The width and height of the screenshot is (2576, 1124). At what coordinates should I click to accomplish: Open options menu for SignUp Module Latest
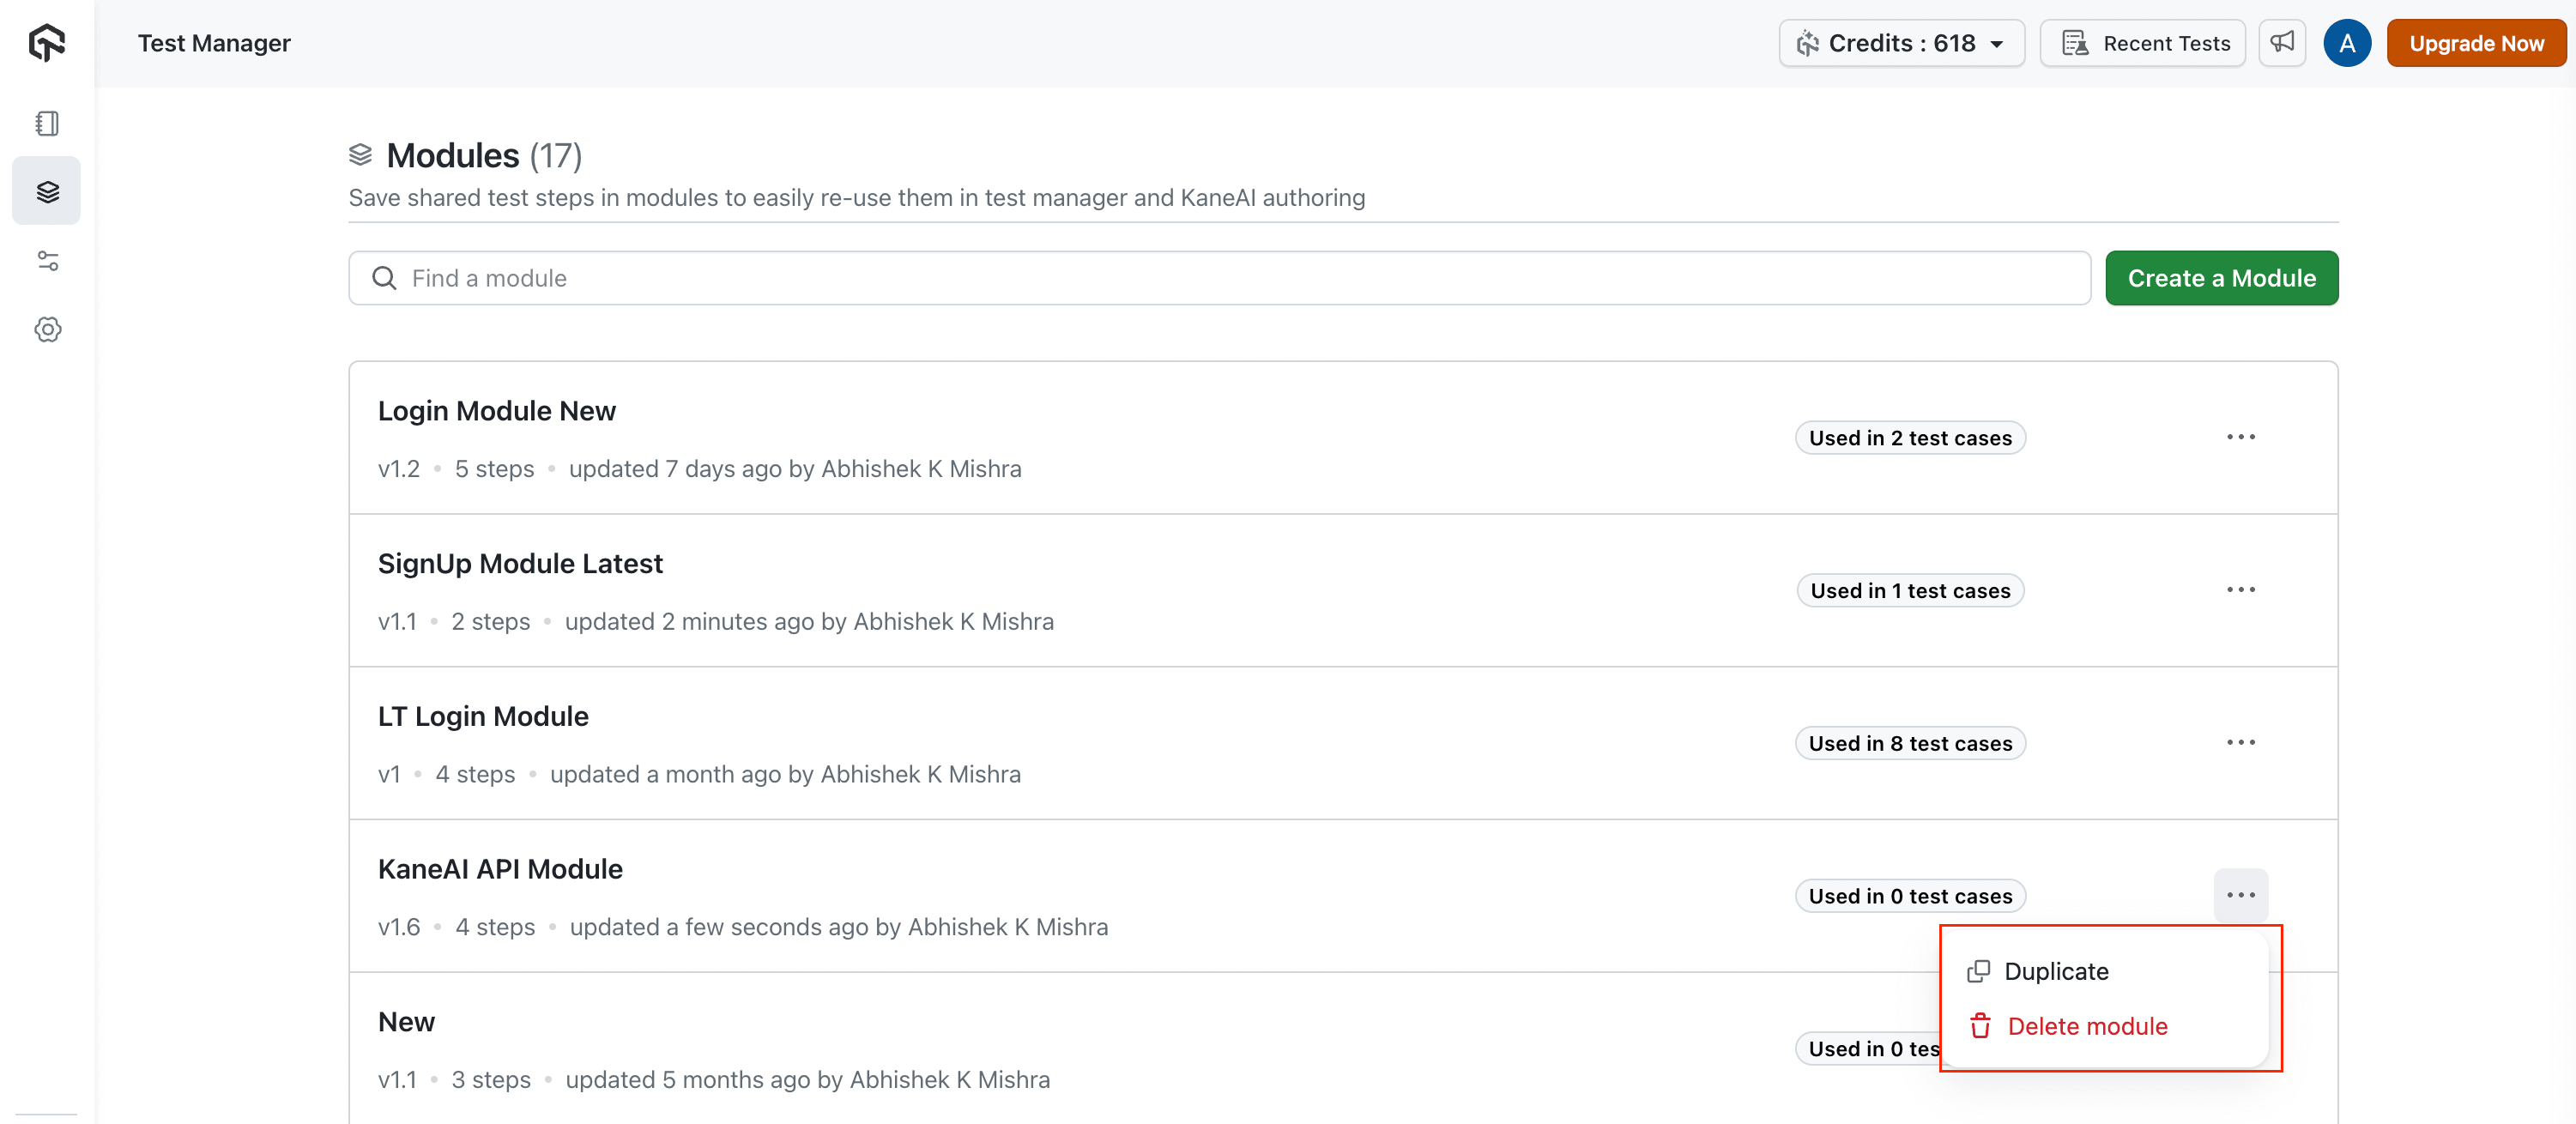pyautogui.click(x=2240, y=590)
